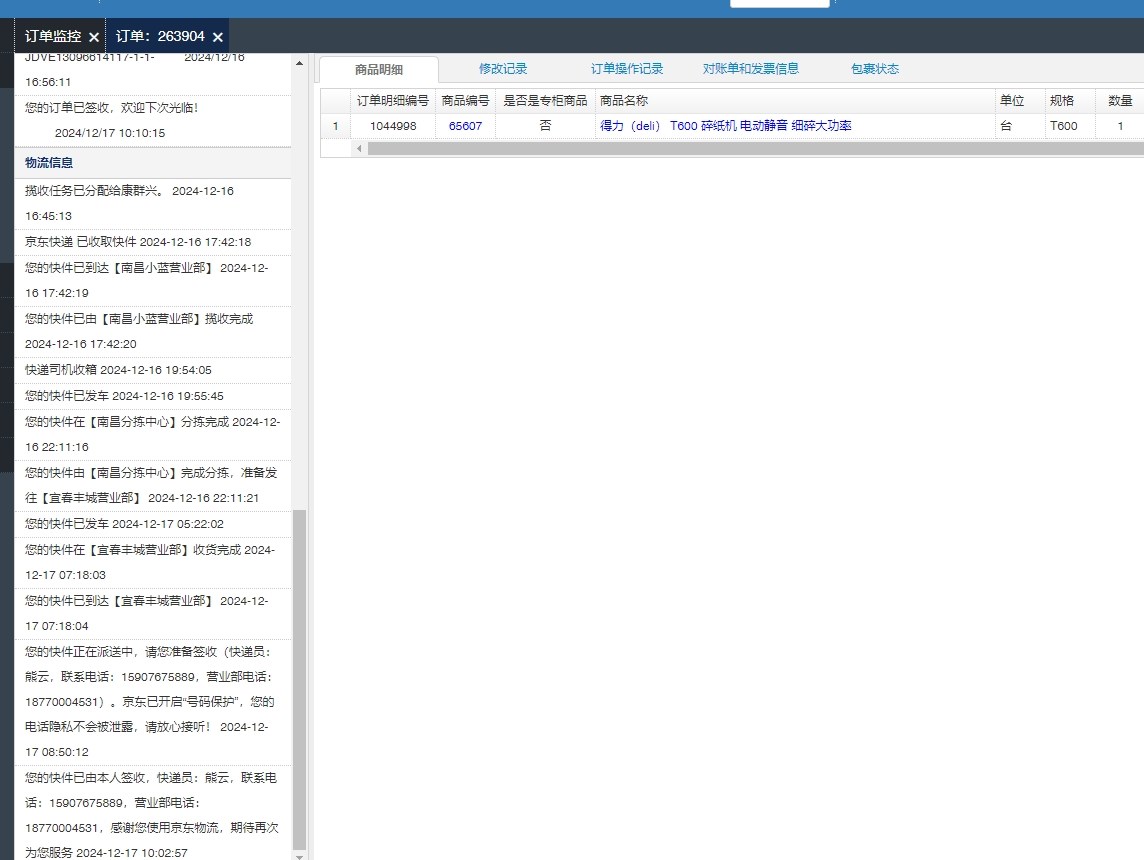The image size is (1144, 860).
Task: Click the 京东快递 已收取快件 entry
Action: coord(152,242)
